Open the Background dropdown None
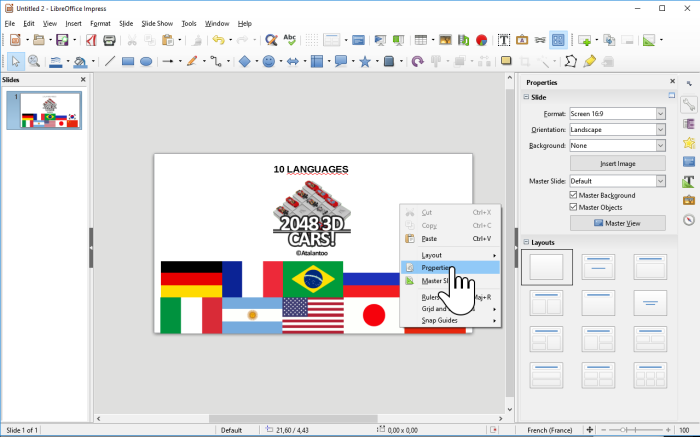 tap(617, 146)
